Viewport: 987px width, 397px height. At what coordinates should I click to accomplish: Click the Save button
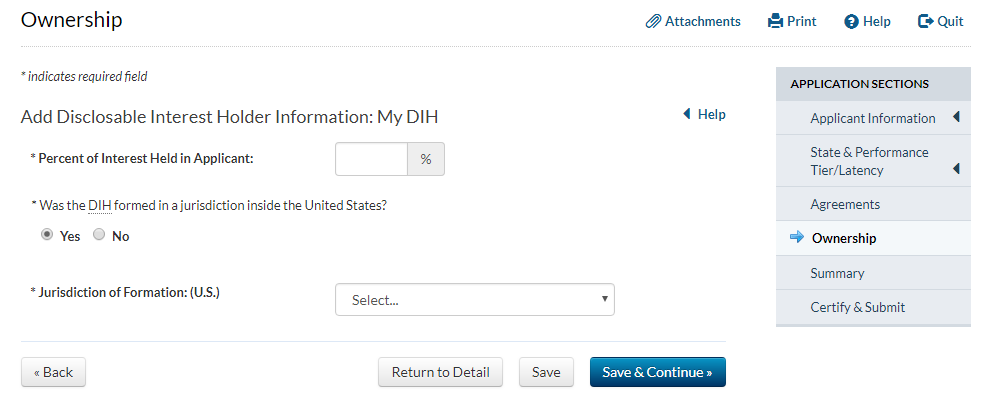[546, 372]
